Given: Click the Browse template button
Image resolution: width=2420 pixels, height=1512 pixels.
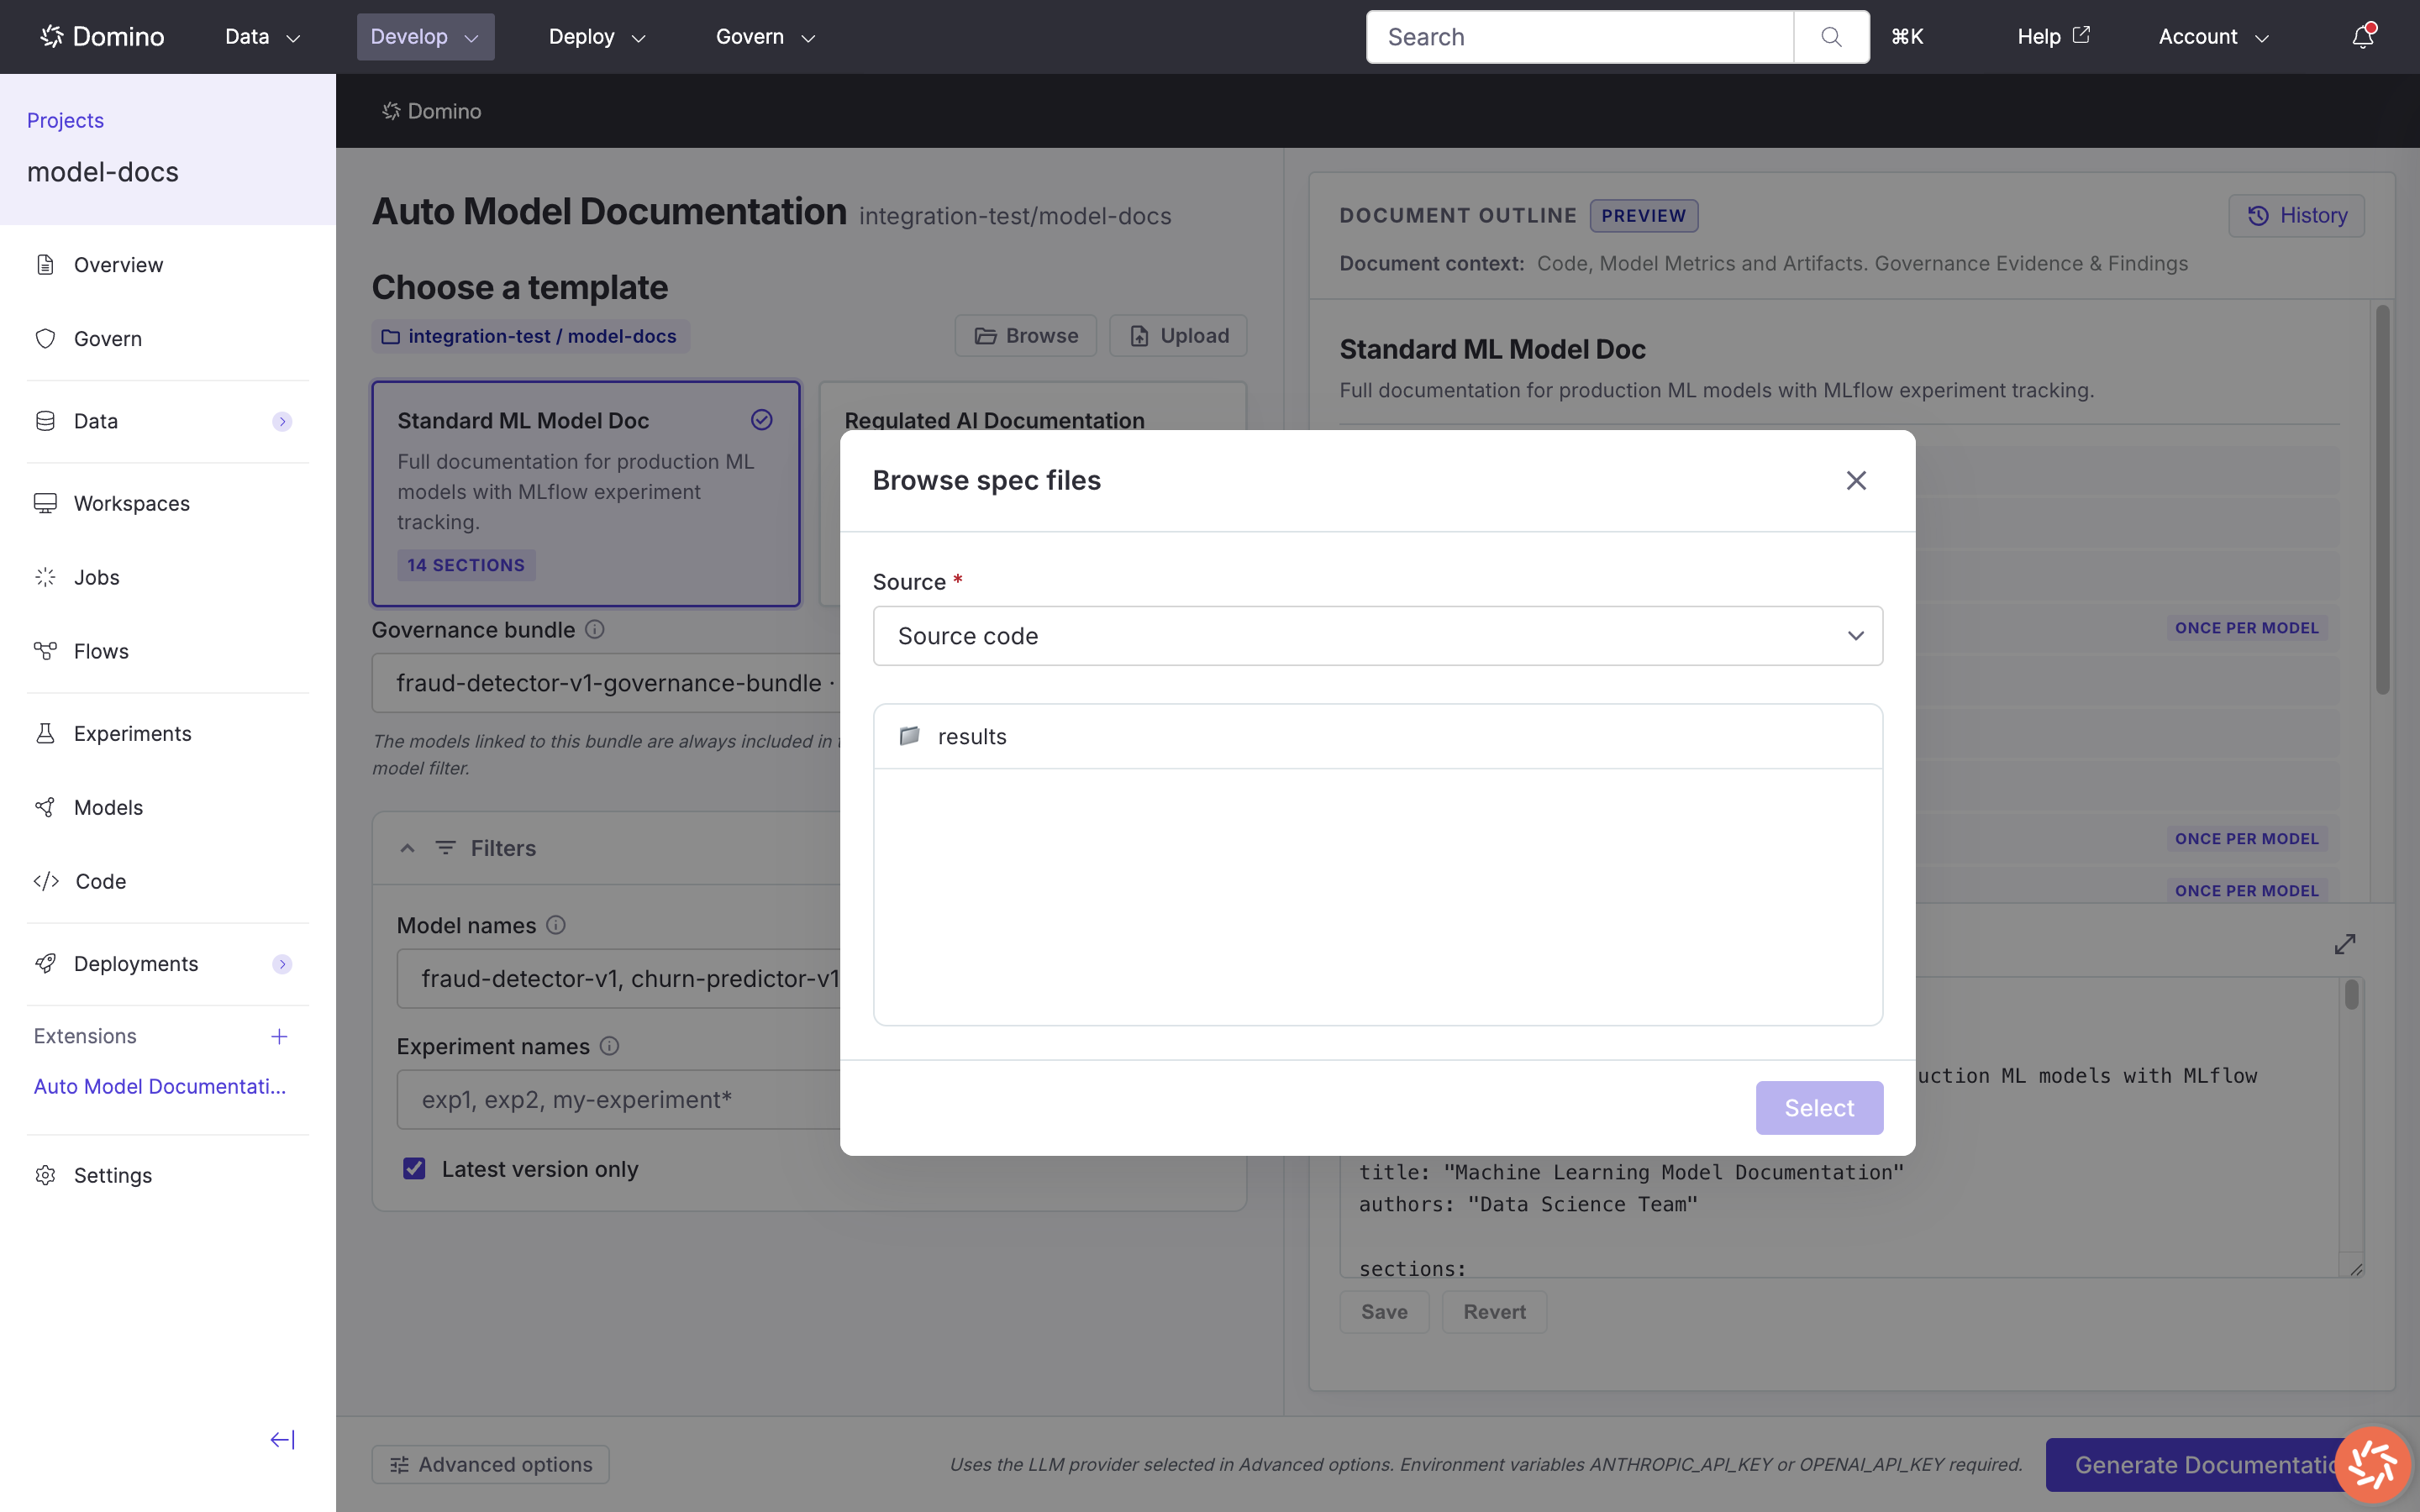Looking at the screenshot, I should click(1025, 336).
